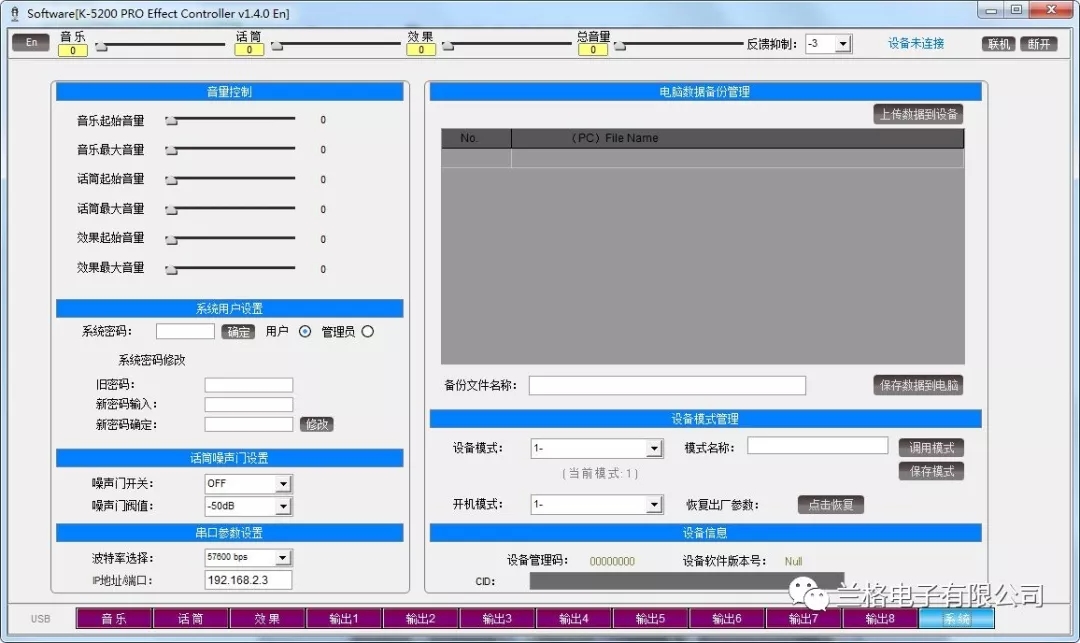The height and width of the screenshot is (643, 1080).
Task: Open the 设备模式 device mode dropdown
Action: pyautogui.click(x=652, y=448)
